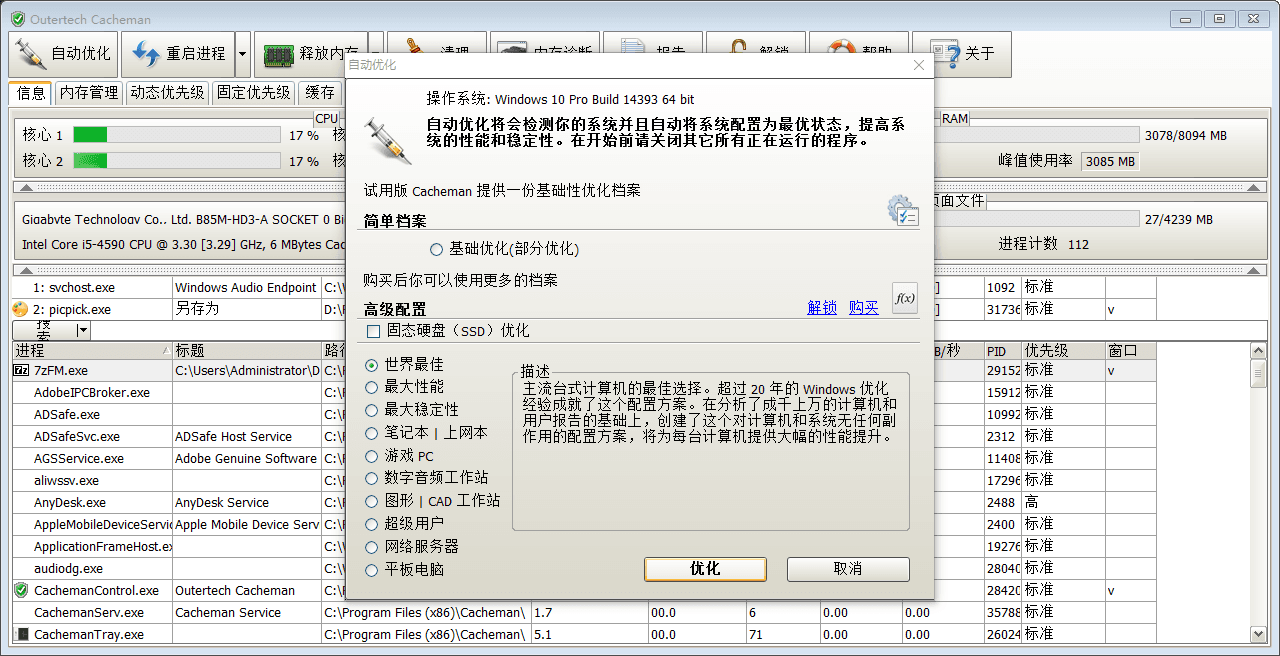Click the gear checklist icon in dialog
This screenshot has width=1280, height=656.
coord(902,210)
